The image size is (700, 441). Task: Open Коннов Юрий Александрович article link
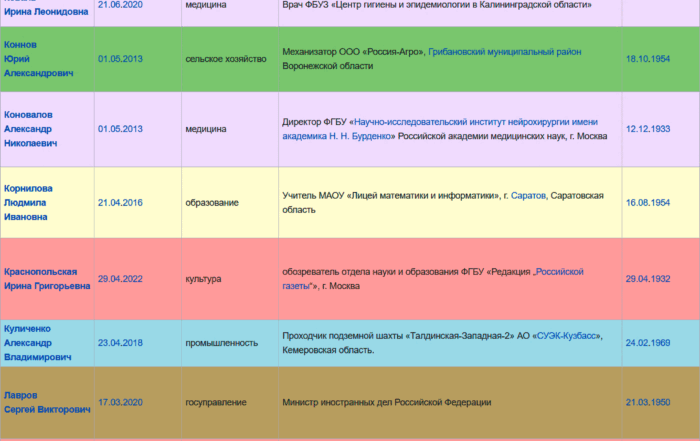click(x=38, y=59)
